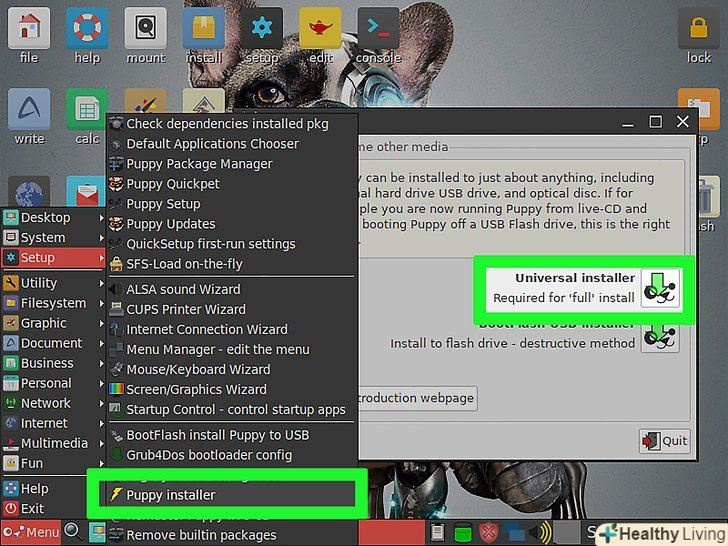Launch CUPS Printer Wizard

231,309
